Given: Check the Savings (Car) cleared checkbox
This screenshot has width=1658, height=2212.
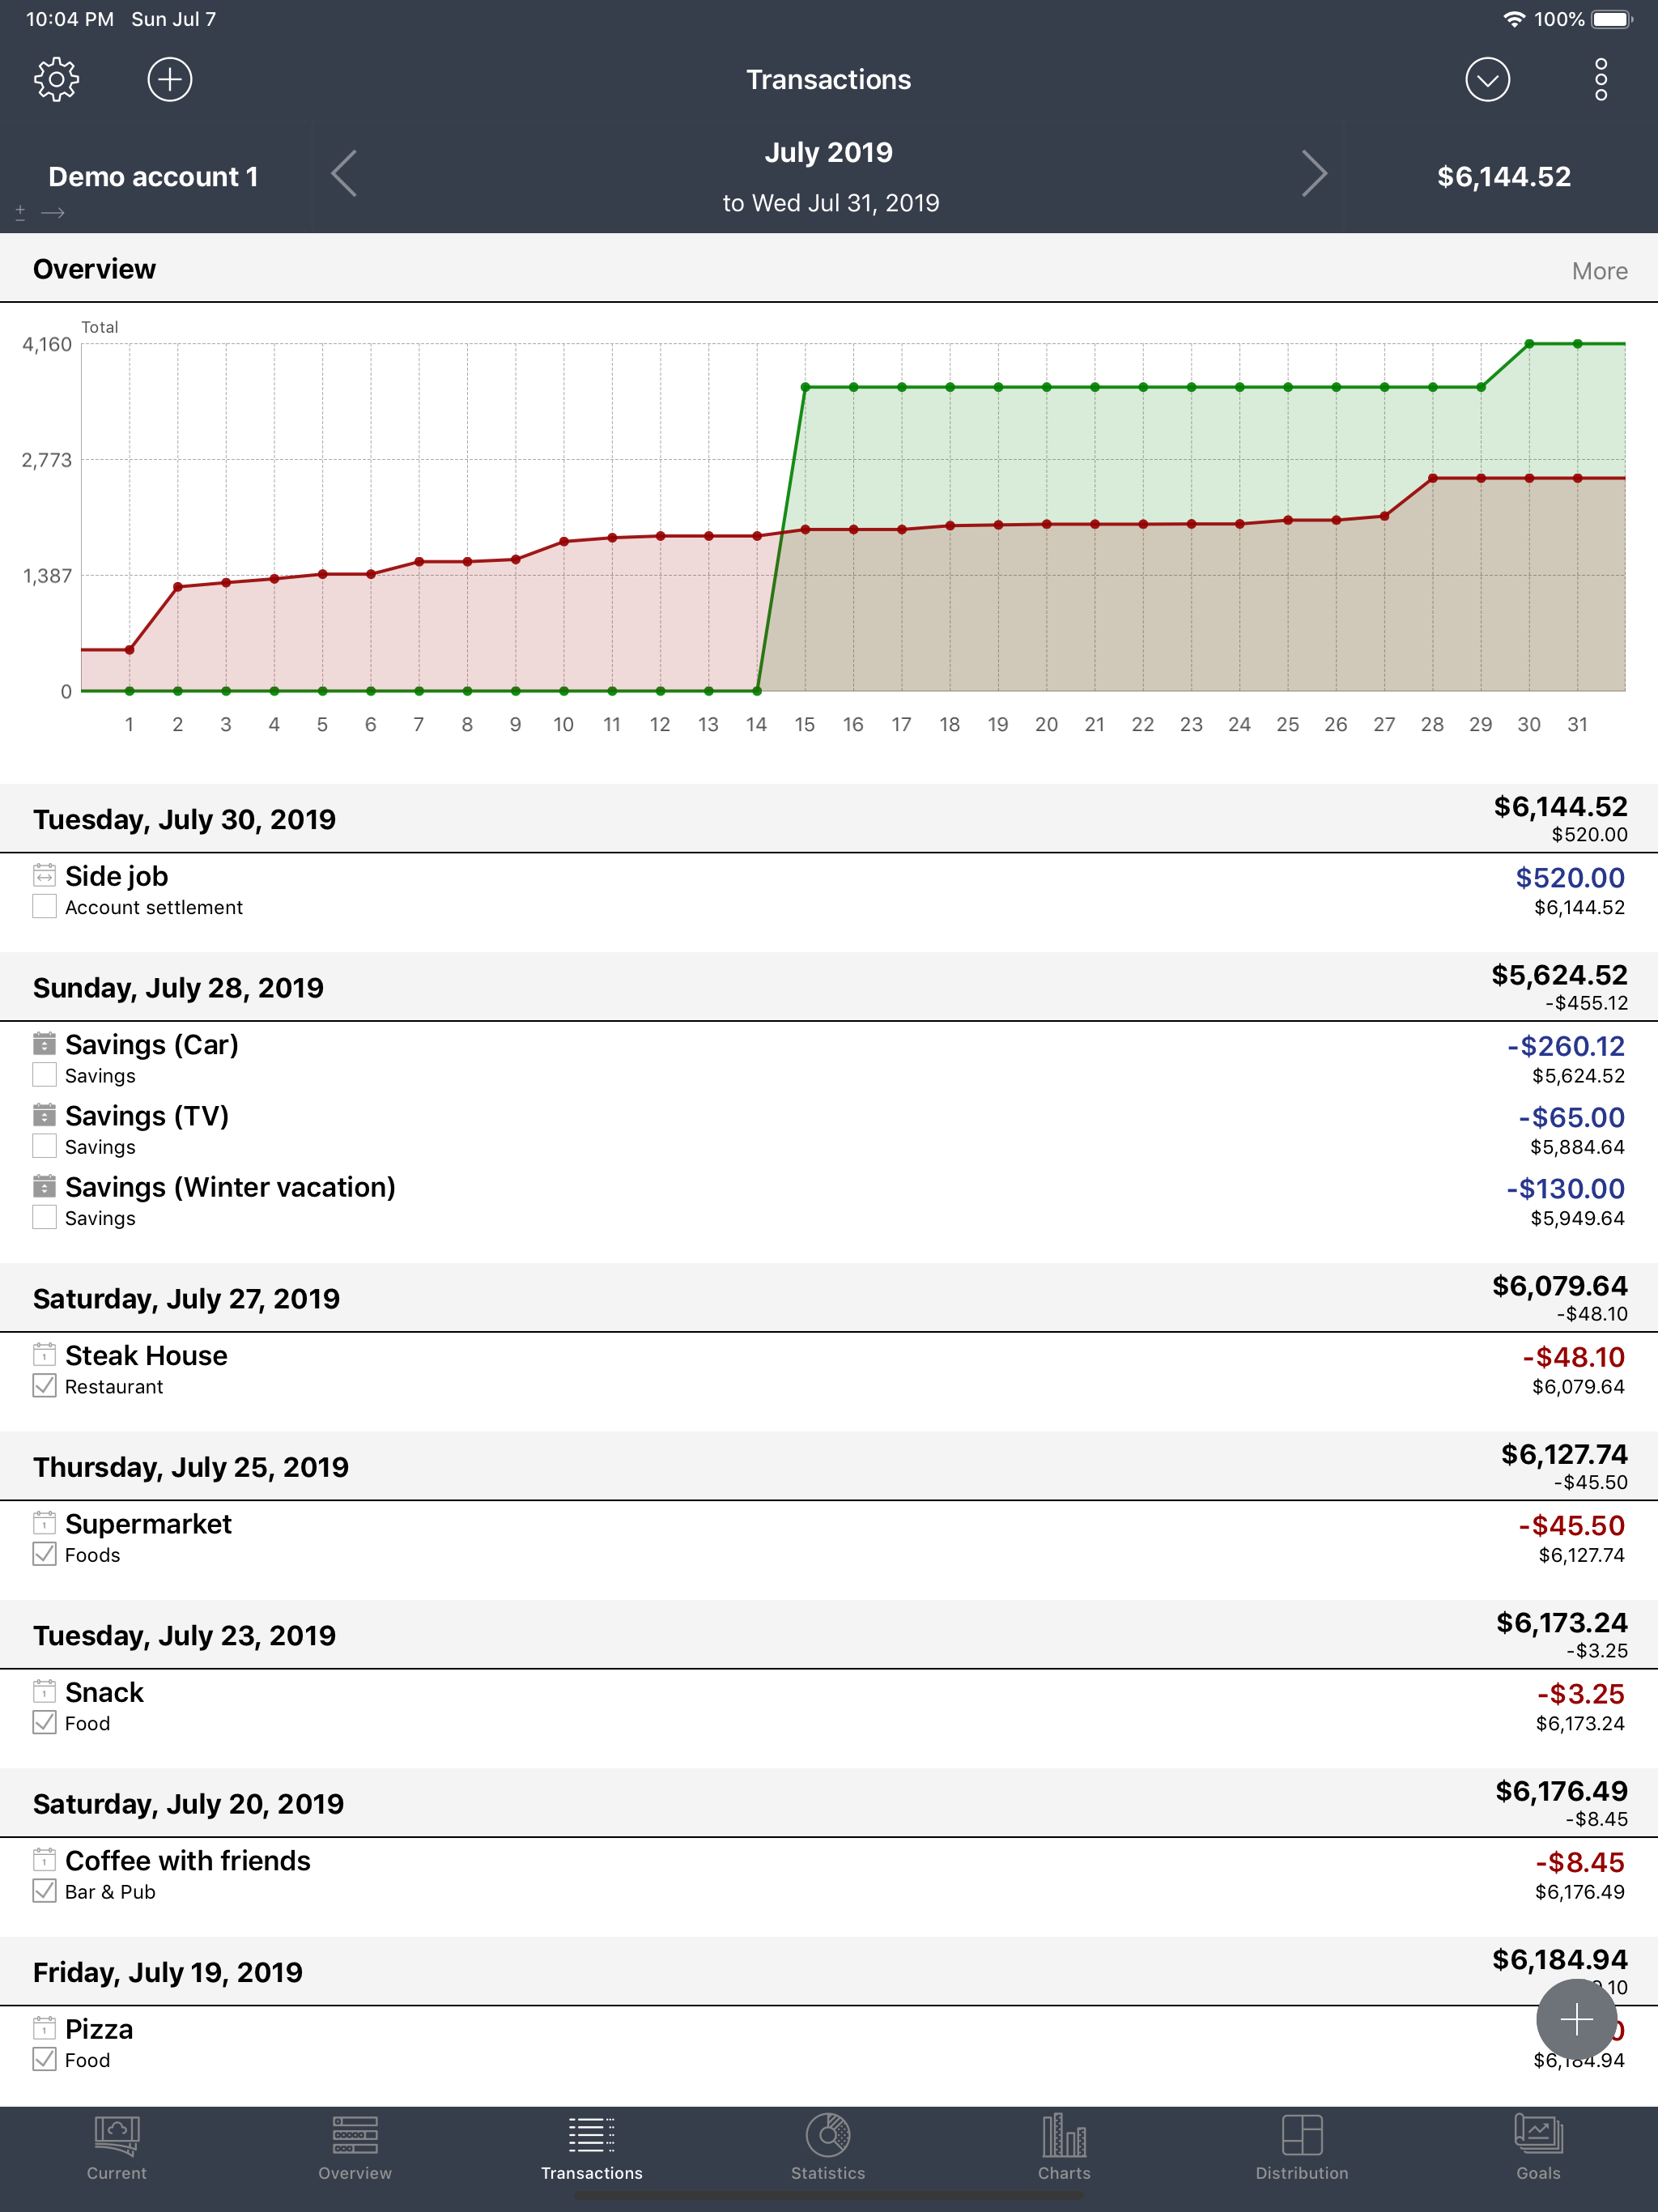Looking at the screenshot, I should click(44, 1074).
